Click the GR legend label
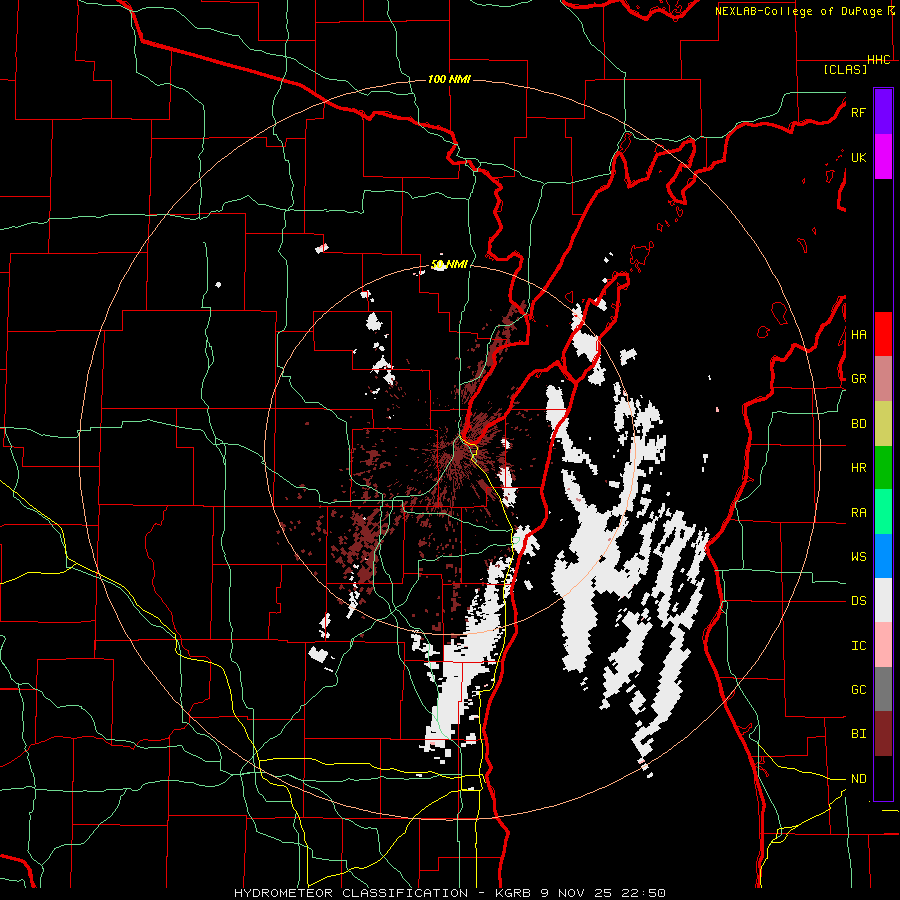Screen dimensions: 900x900 click(858, 379)
